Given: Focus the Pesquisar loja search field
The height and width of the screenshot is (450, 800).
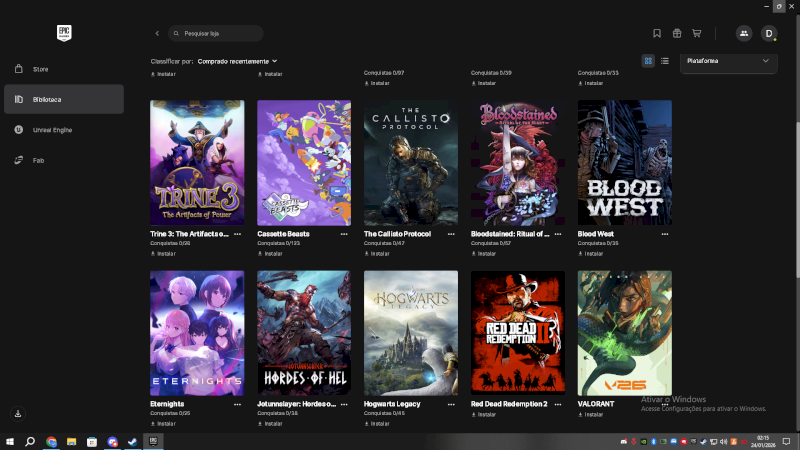Looking at the screenshot, I should coord(216,33).
